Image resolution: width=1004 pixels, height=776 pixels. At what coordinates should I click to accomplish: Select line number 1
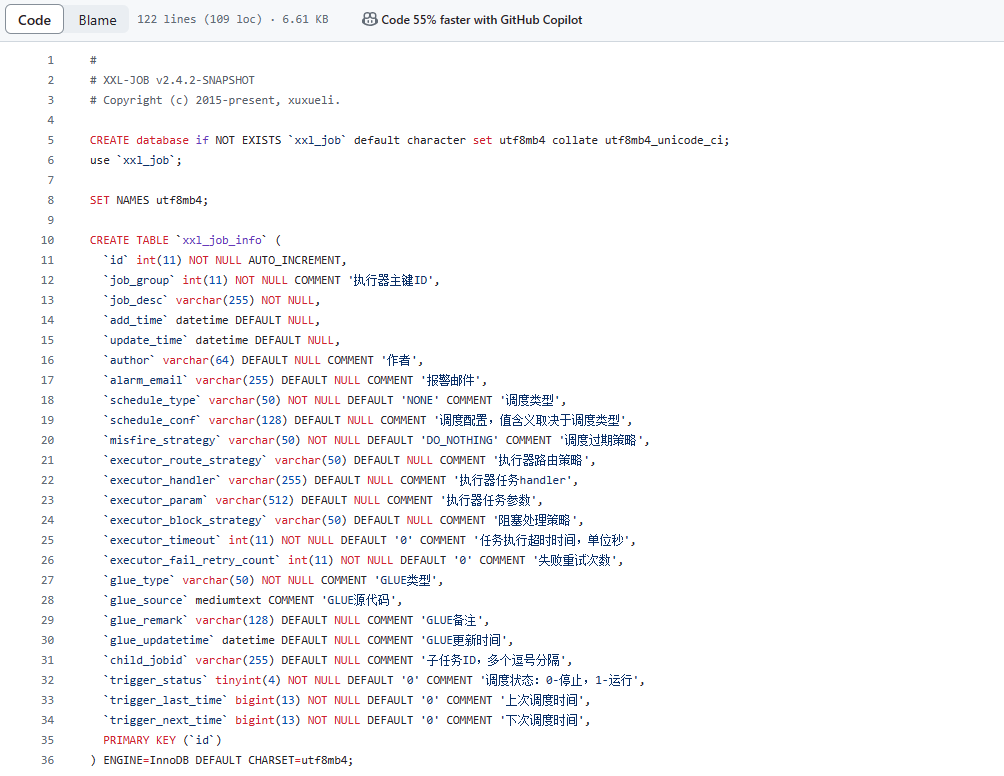(x=51, y=60)
